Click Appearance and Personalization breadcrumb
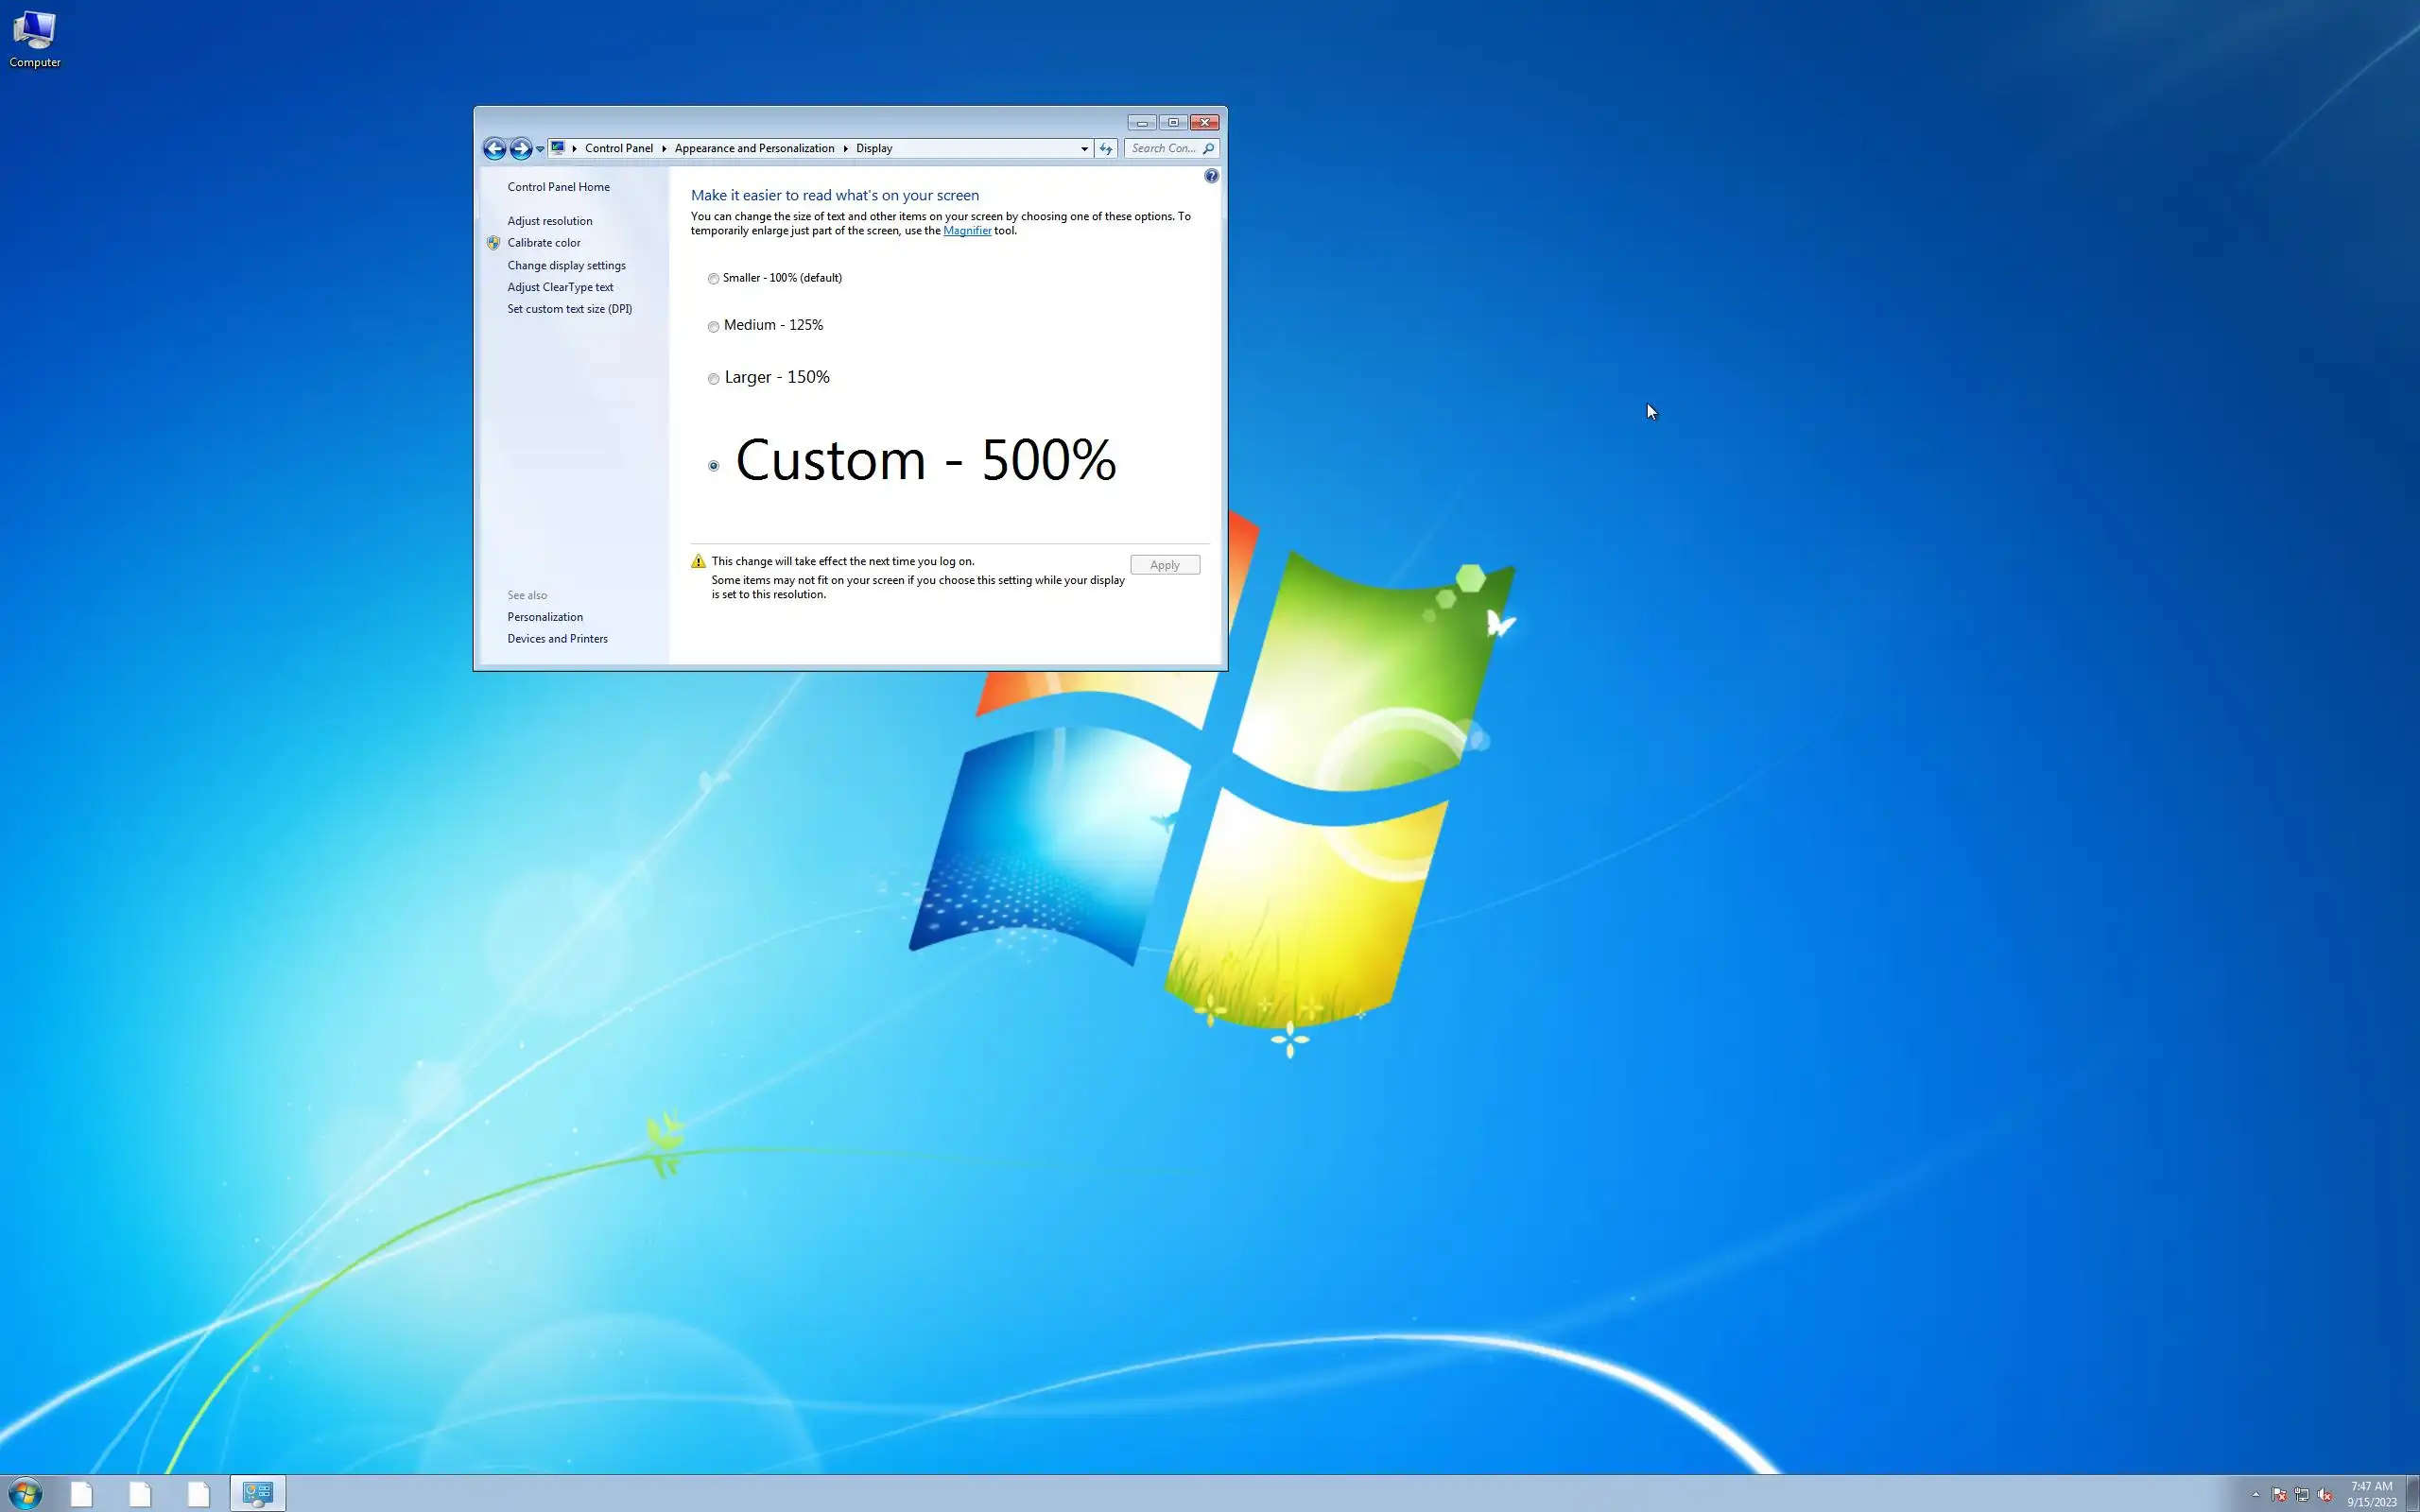 (x=754, y=148)
